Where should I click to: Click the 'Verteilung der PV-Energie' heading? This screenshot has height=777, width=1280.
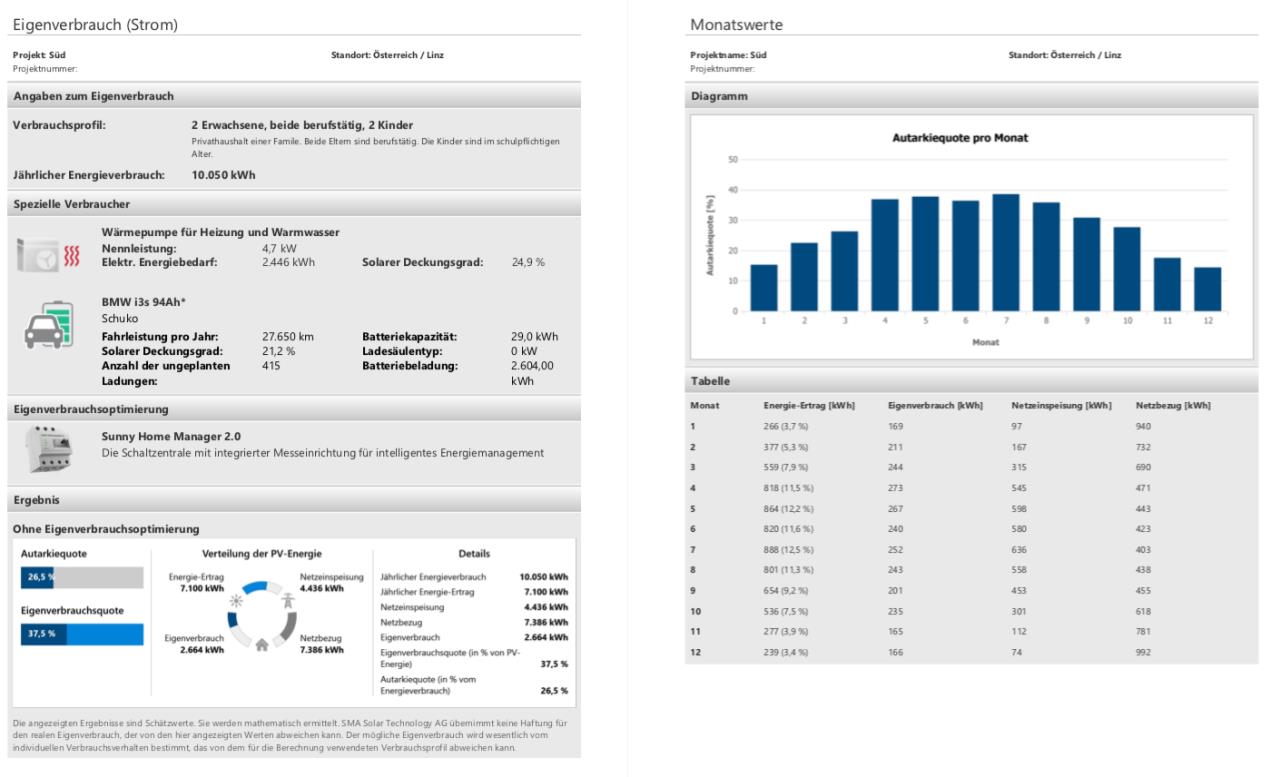pos(261,553)
